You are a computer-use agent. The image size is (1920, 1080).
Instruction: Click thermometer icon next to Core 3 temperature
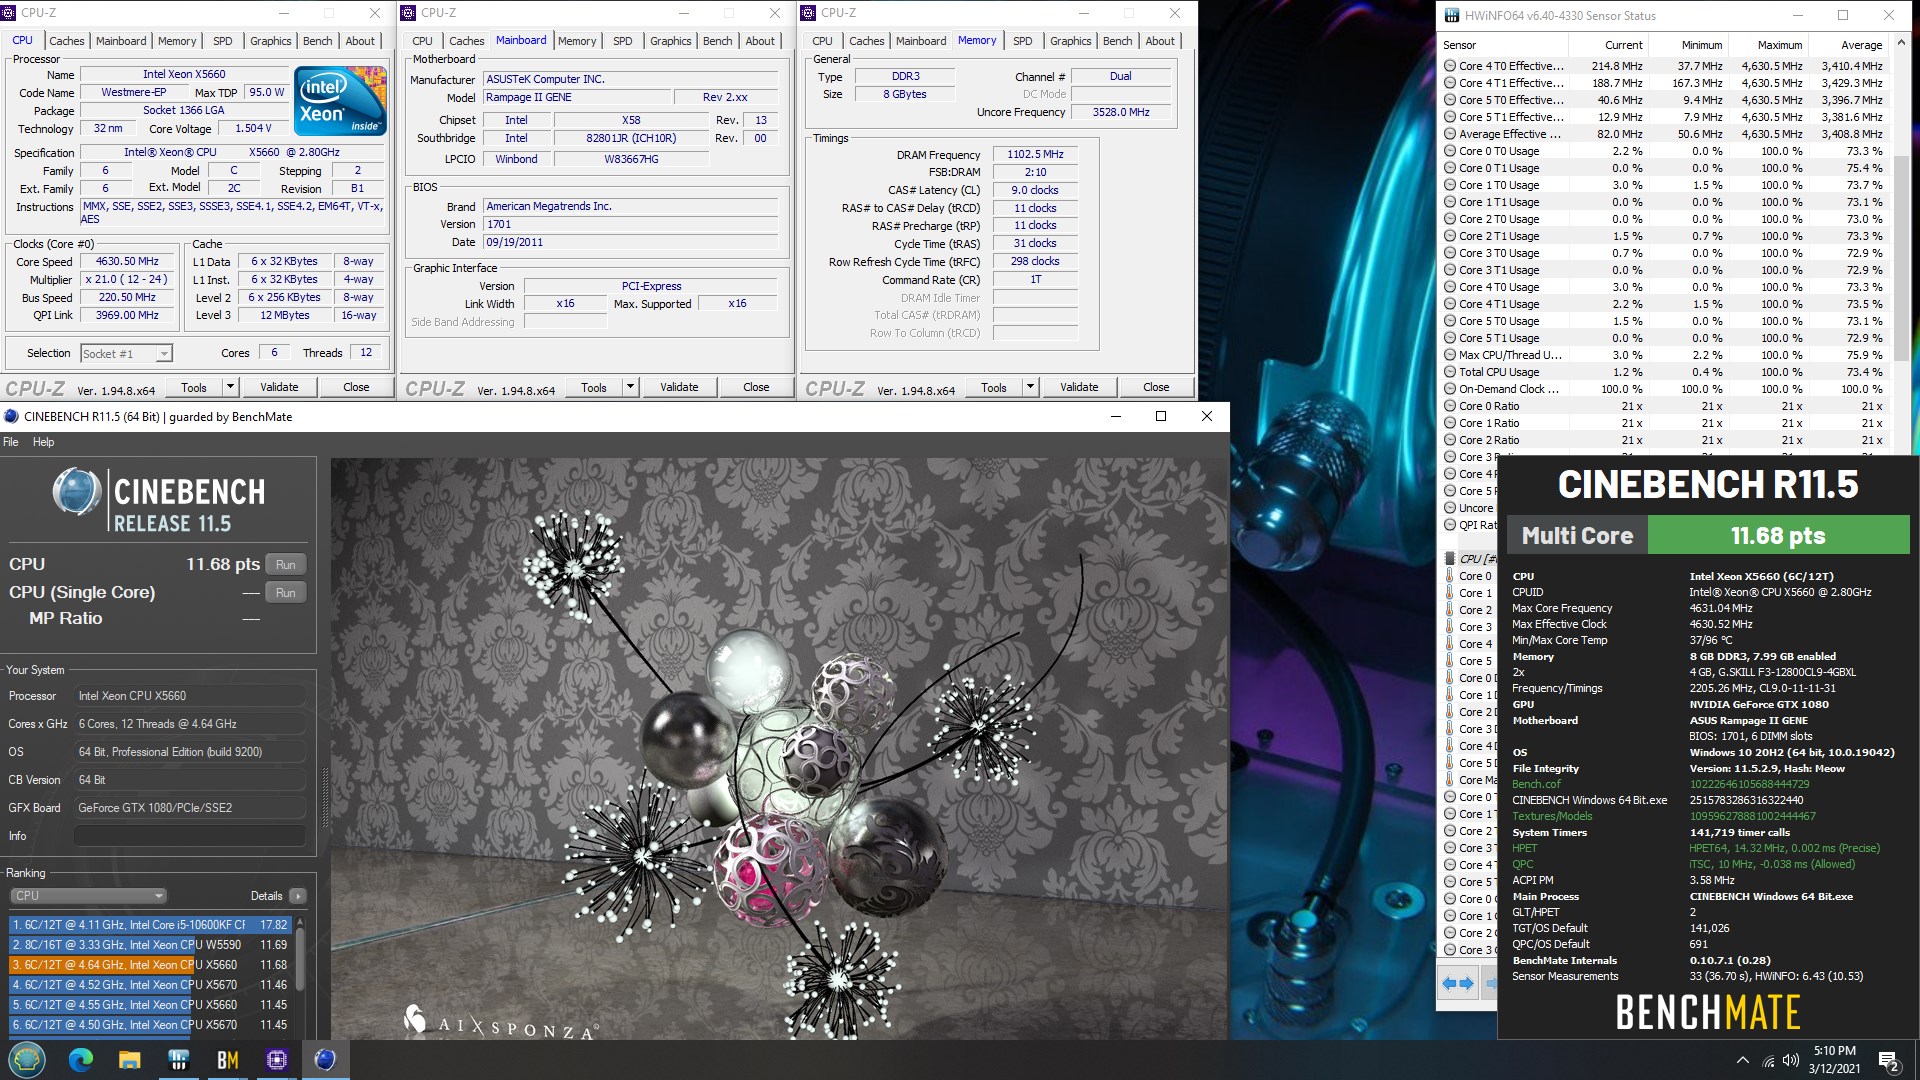pyautogui.click(x=1450, y=627)
